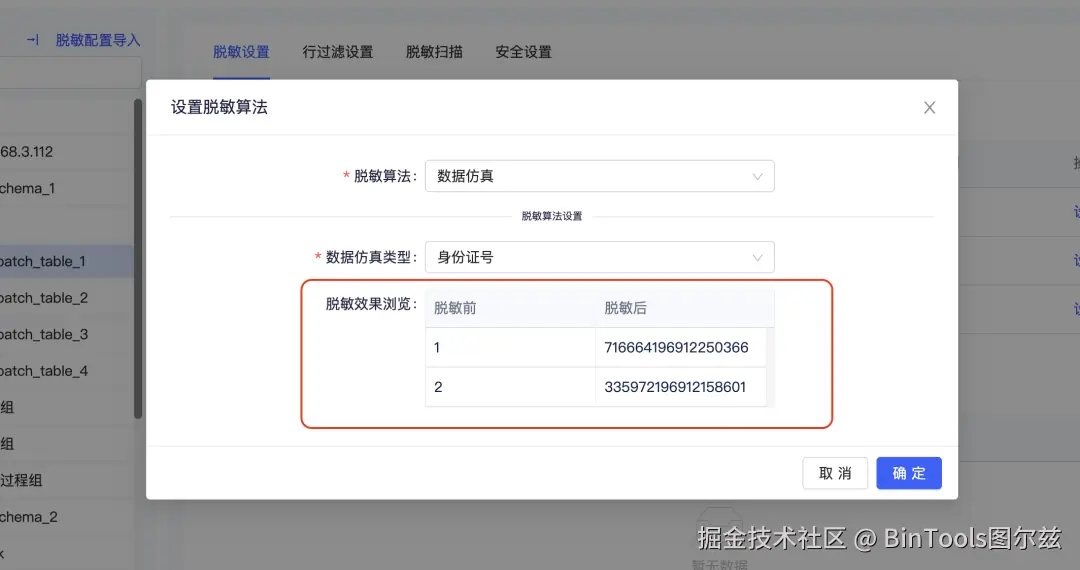Click the 脱敏前 column header
Viewport: 1080px width, 570px height.
click(x=510, y=308)
